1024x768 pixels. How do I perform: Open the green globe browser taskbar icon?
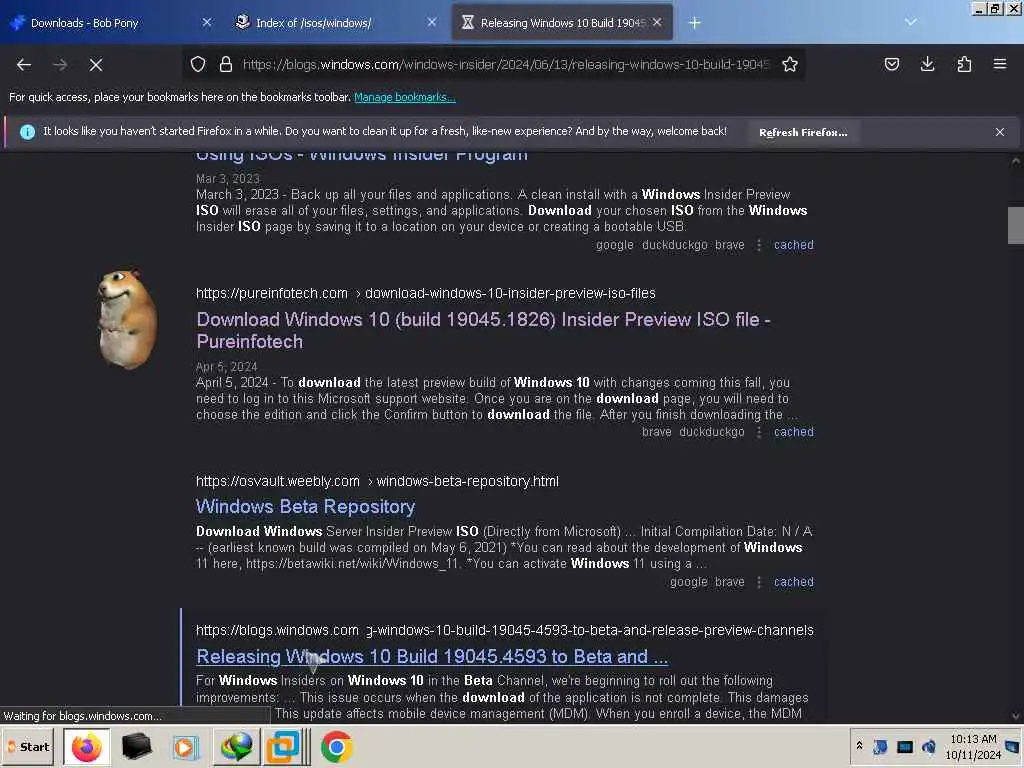click(236, 747)
